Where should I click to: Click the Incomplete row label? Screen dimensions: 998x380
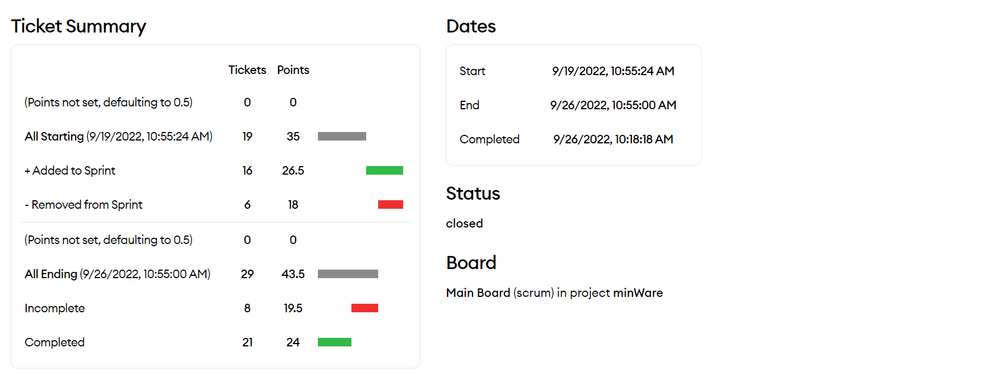[x=55, y=308]
